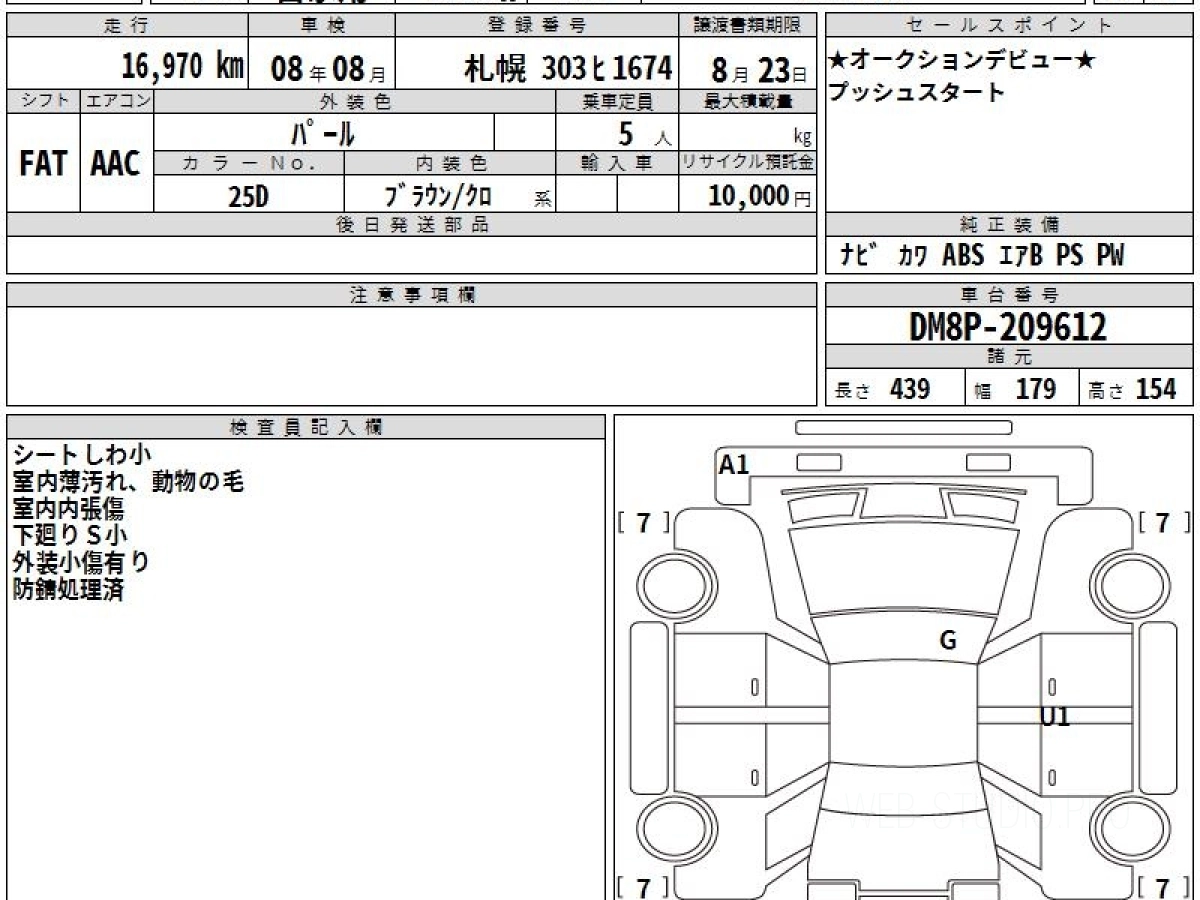
Task: Click the 外装色 header
Action: [355, 101]
